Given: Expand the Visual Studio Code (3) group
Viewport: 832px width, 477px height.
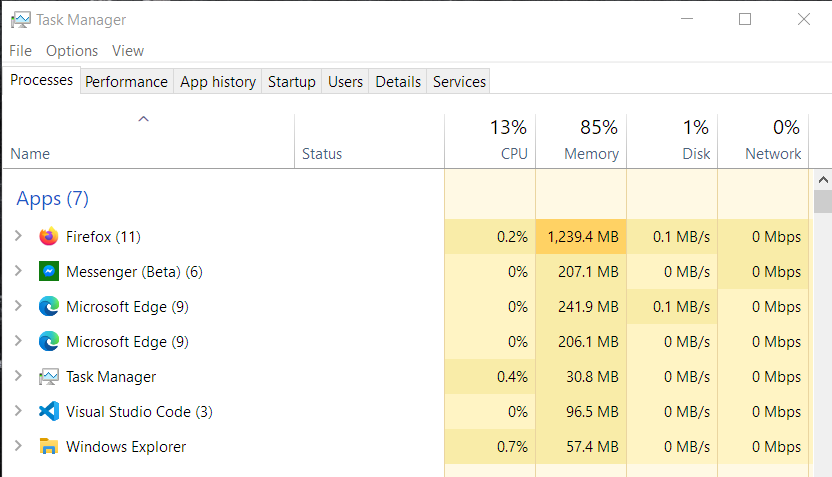Looking at the screenshot, I should pyautogui.click(x=19, y=411).
